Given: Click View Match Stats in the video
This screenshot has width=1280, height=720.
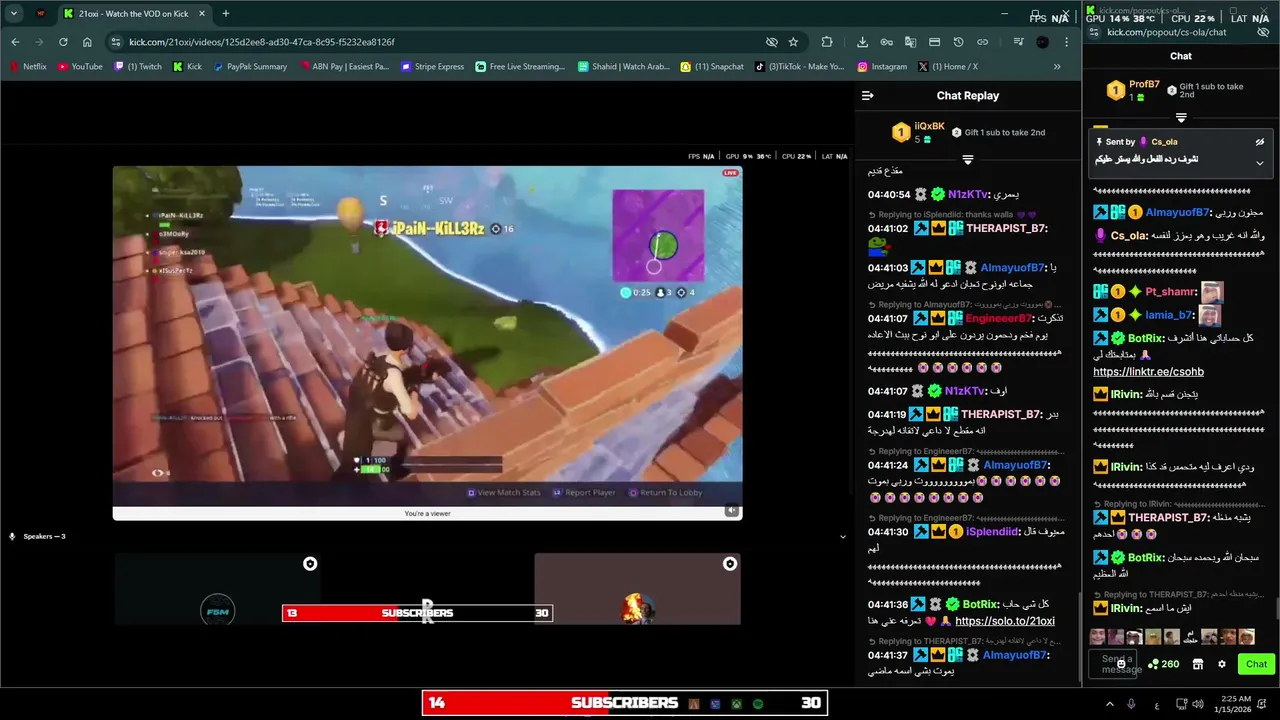Looking at the screenshot, I should tap(503, 492).
